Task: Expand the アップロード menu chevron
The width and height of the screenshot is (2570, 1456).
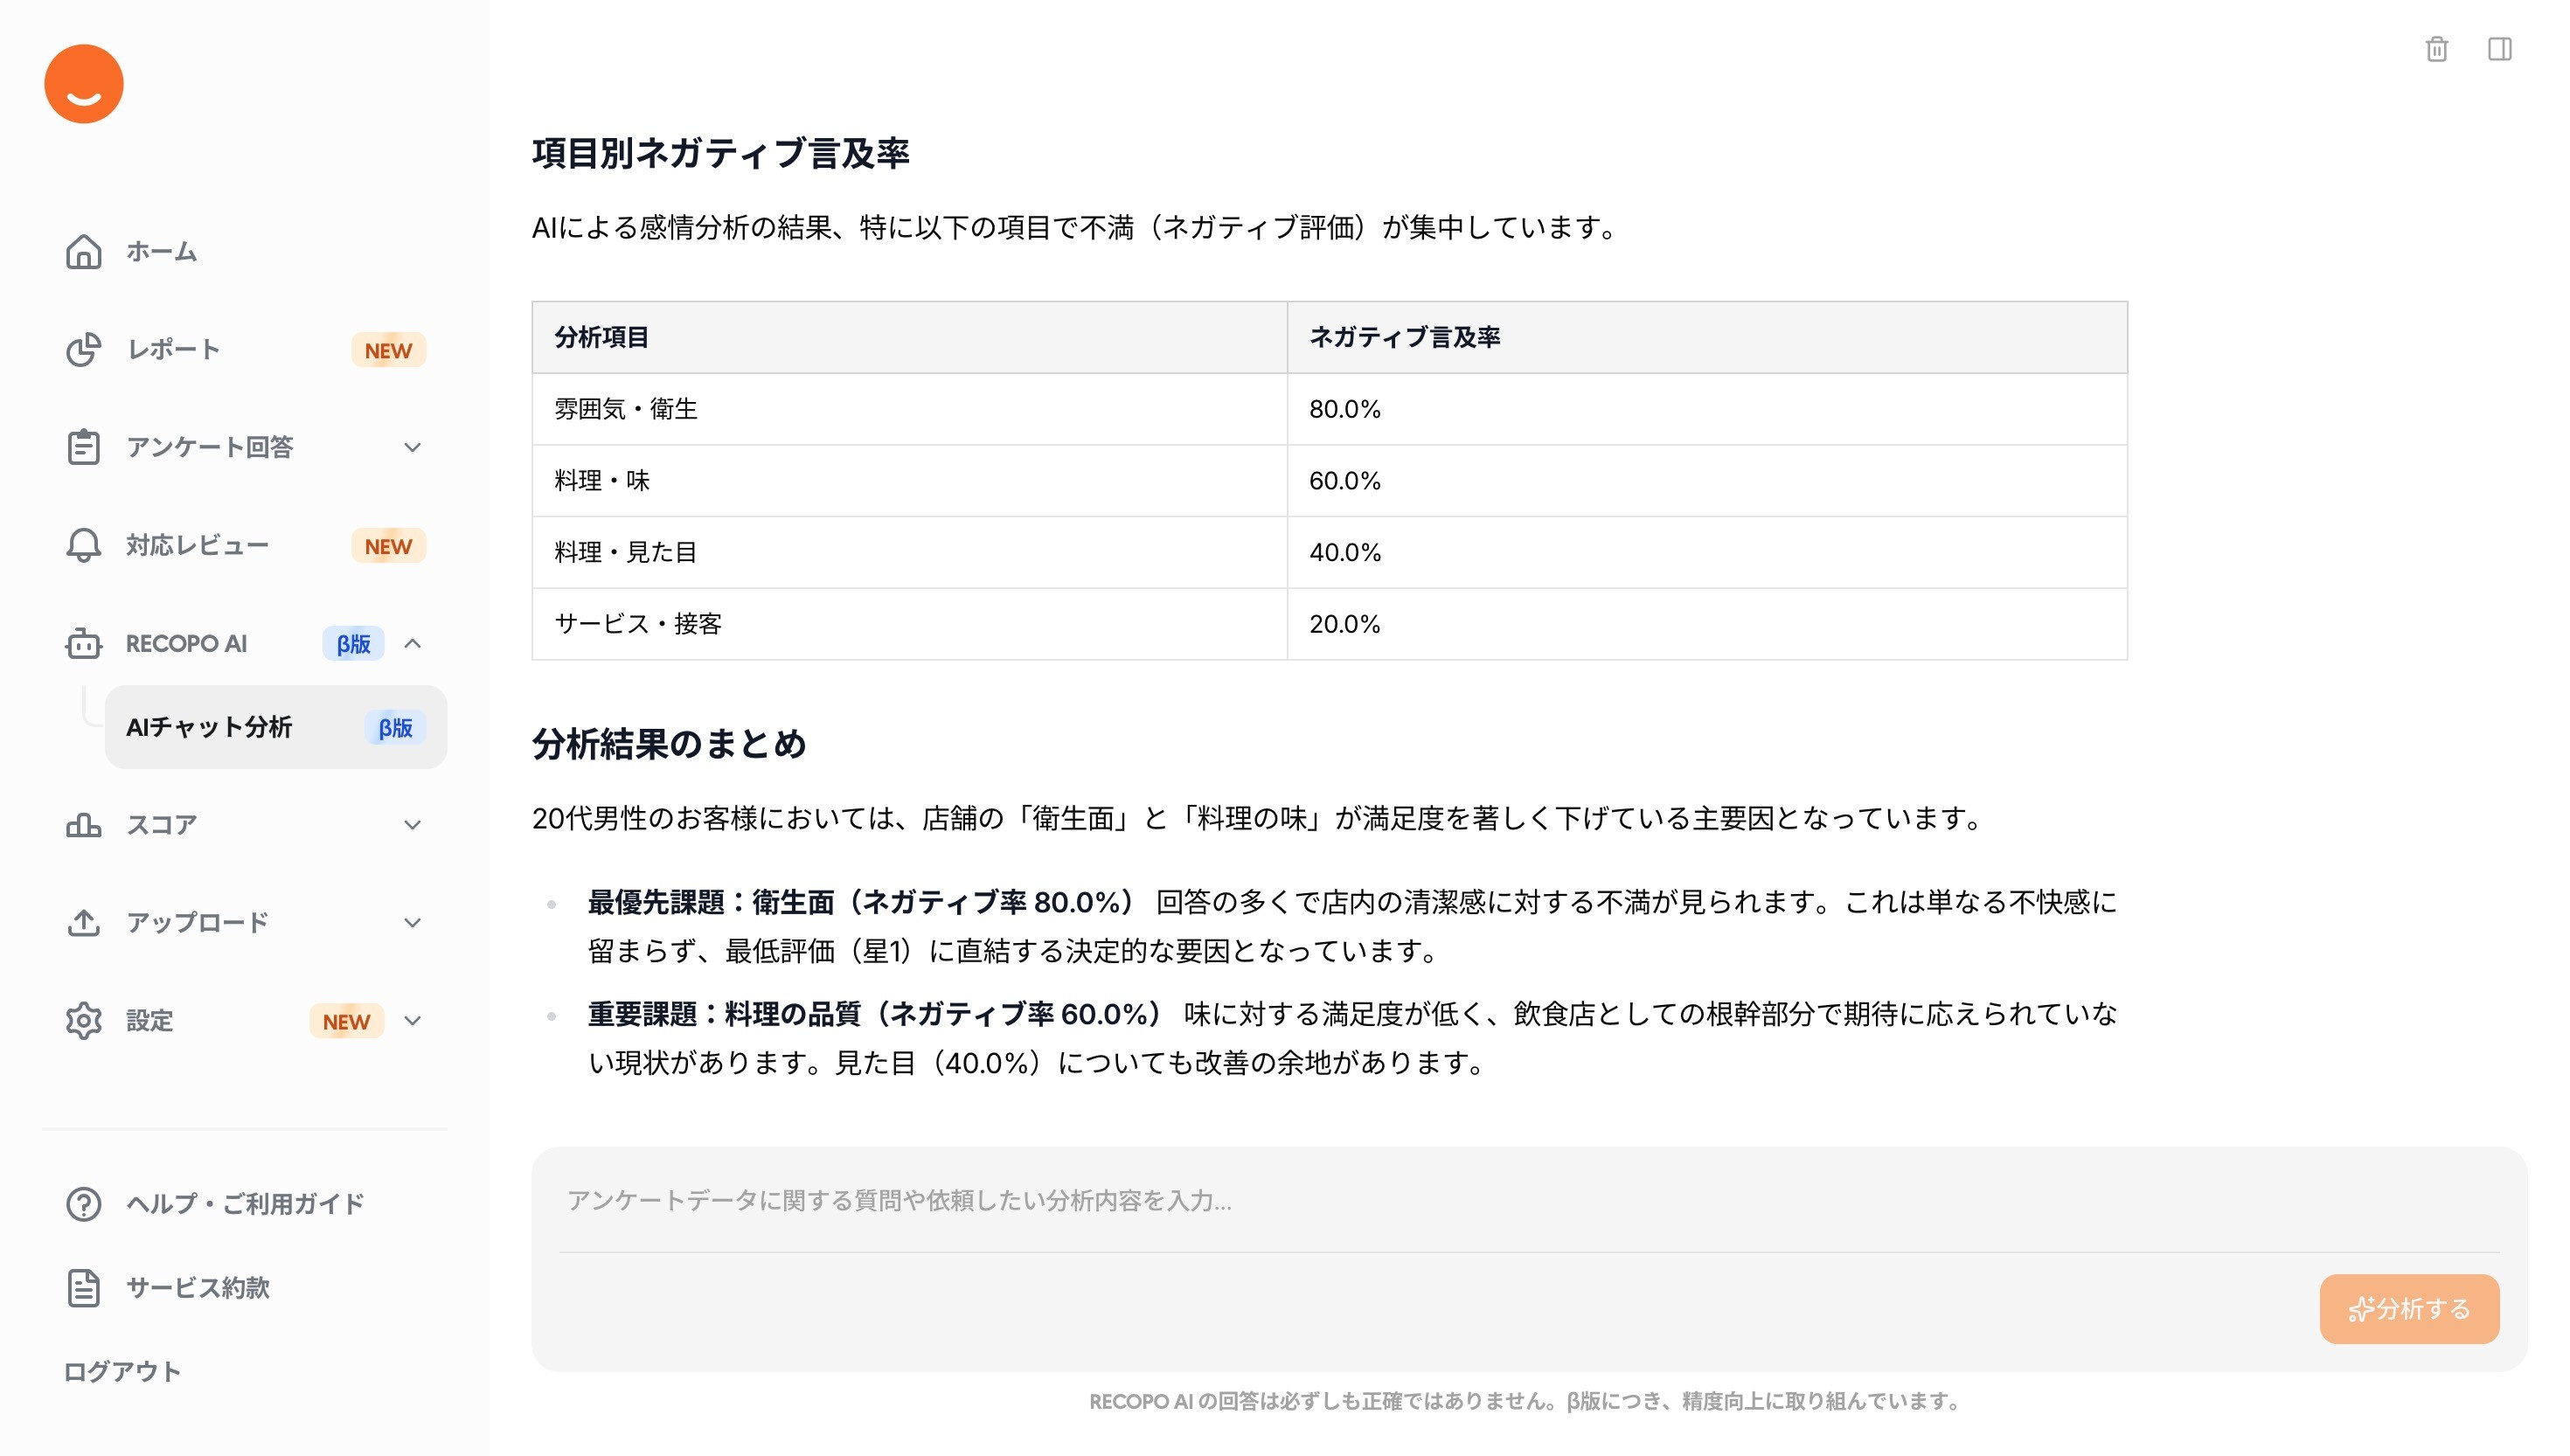Action: (x=412, y=922)
